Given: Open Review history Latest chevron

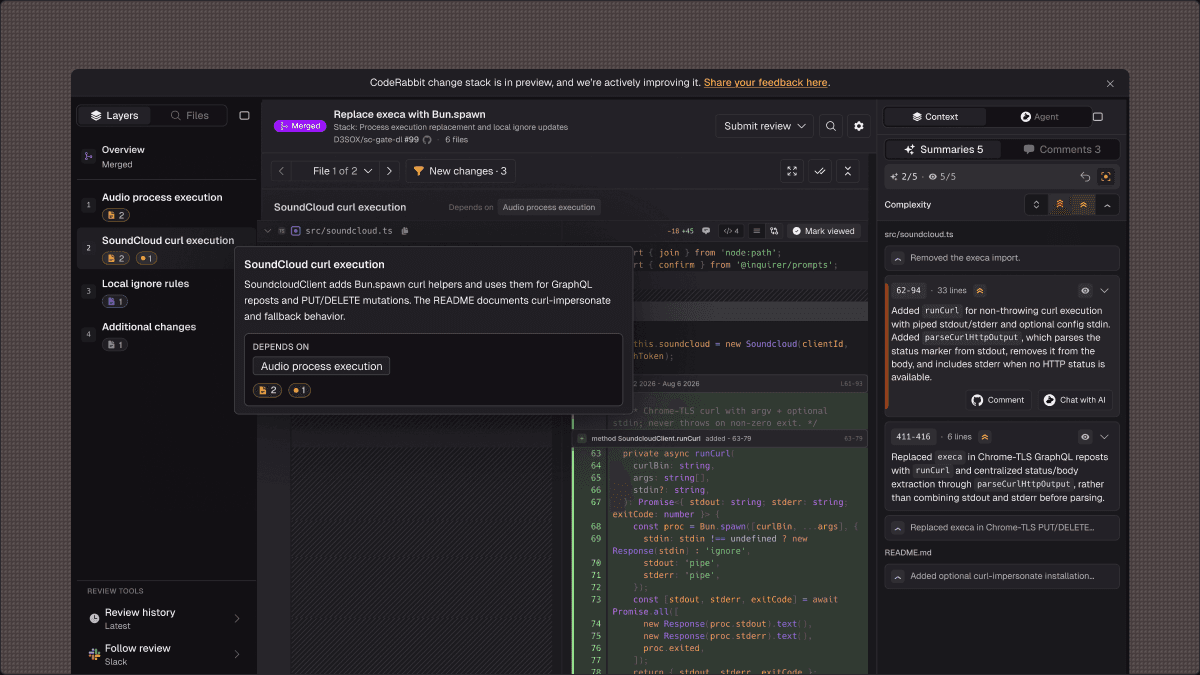Looking at the screenshot, I should [x=237, y=619].
